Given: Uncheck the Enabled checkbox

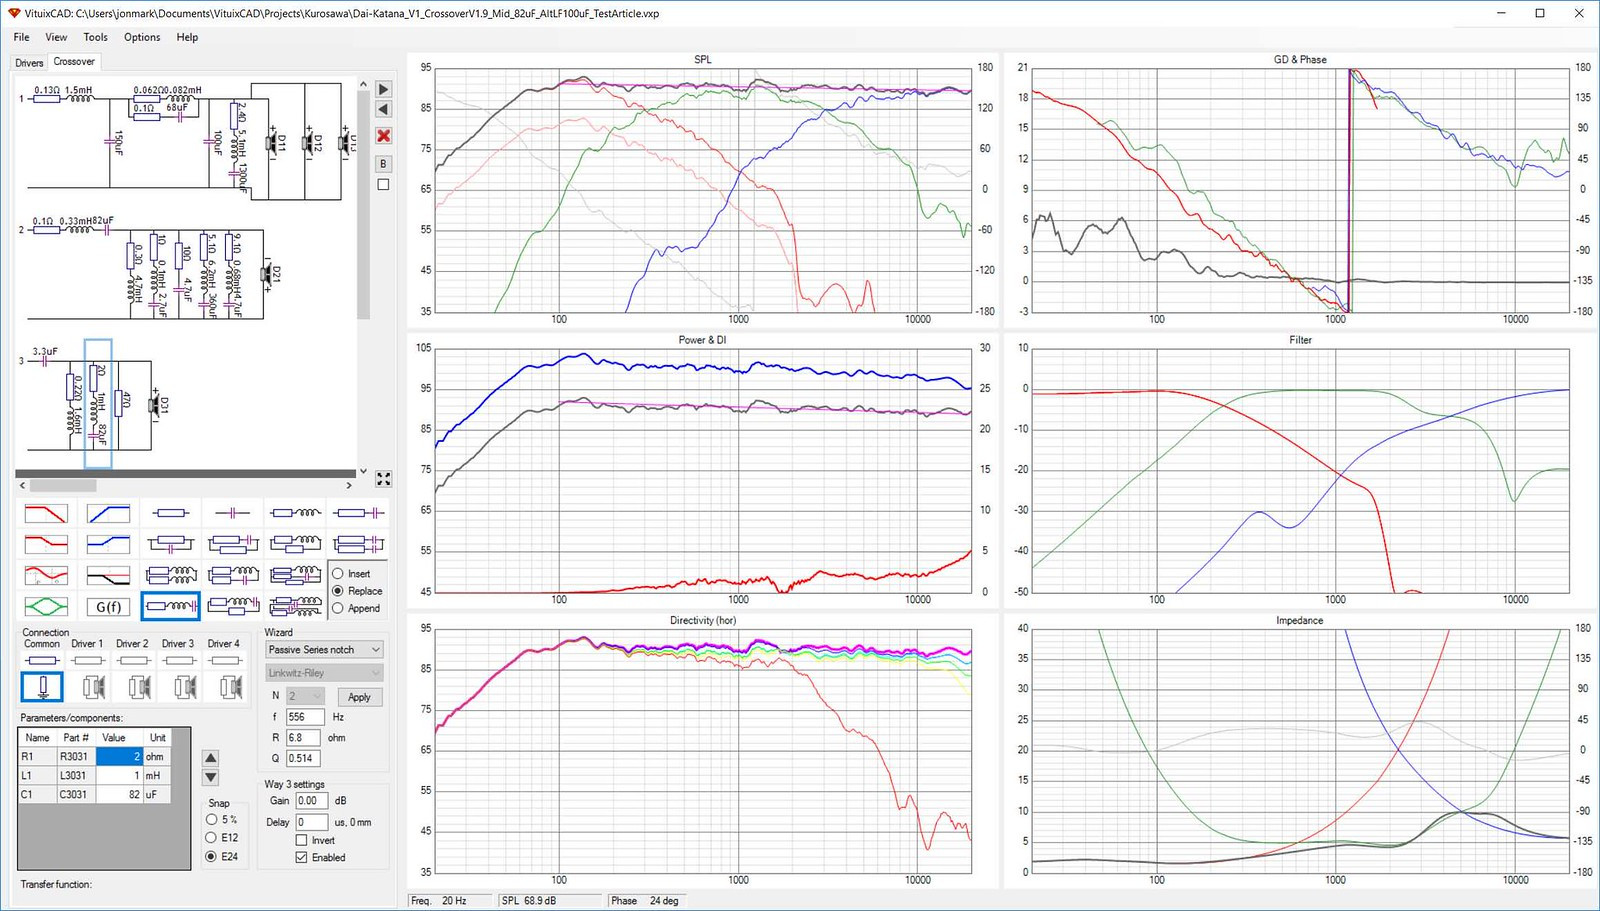Looking at the screenshot, I should [x=301, y=857].
